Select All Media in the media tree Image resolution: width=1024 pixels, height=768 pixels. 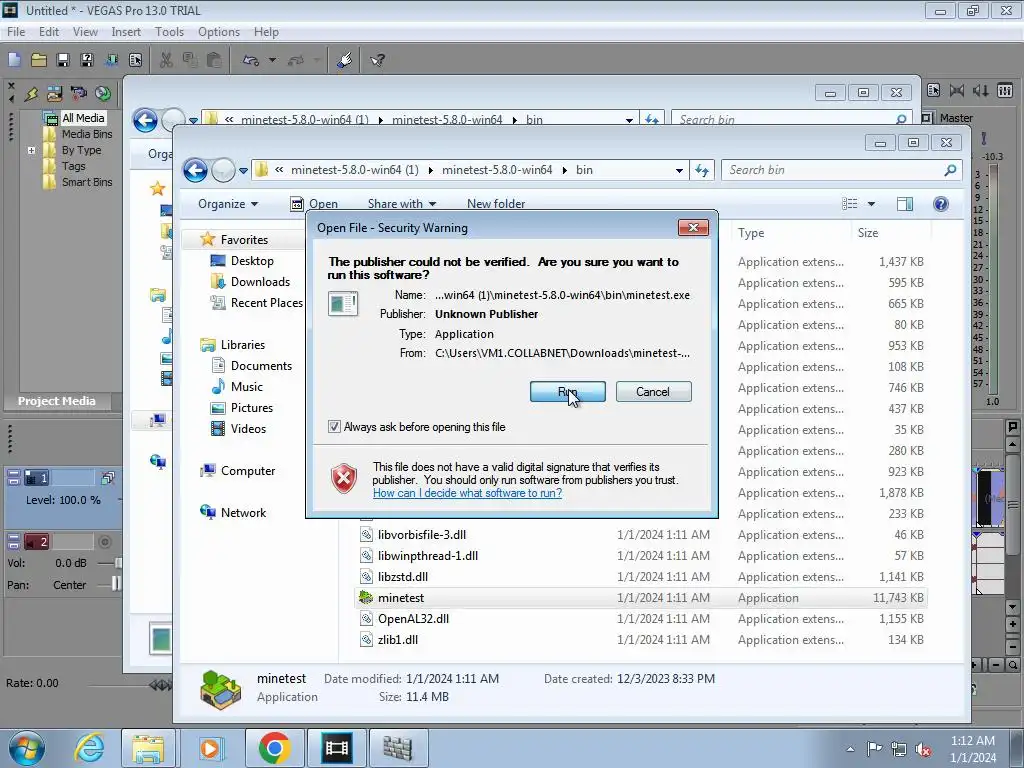click(83, 118)
